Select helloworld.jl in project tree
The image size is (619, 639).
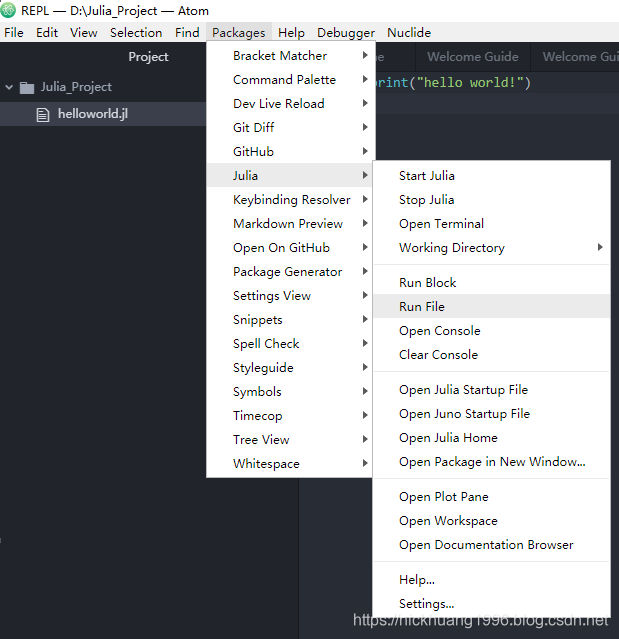point(103,114)
